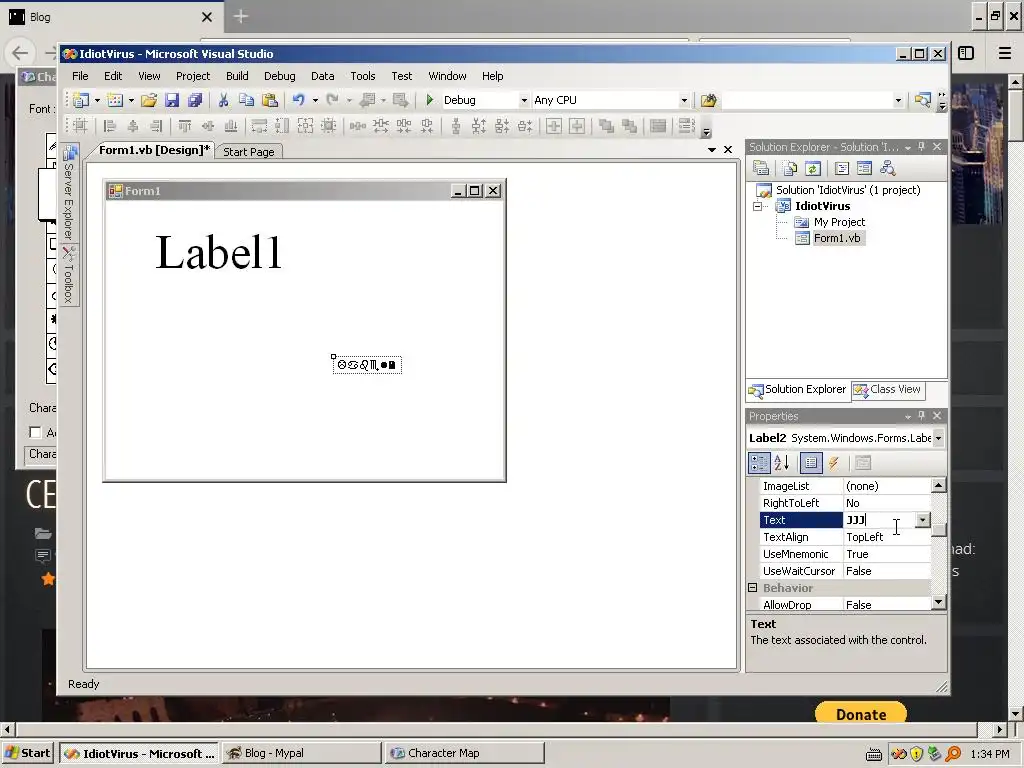Click View Class Diagram icon in Solution Explorer
The width and height of the screenshot is (1024, 768).
click(888, 168)
